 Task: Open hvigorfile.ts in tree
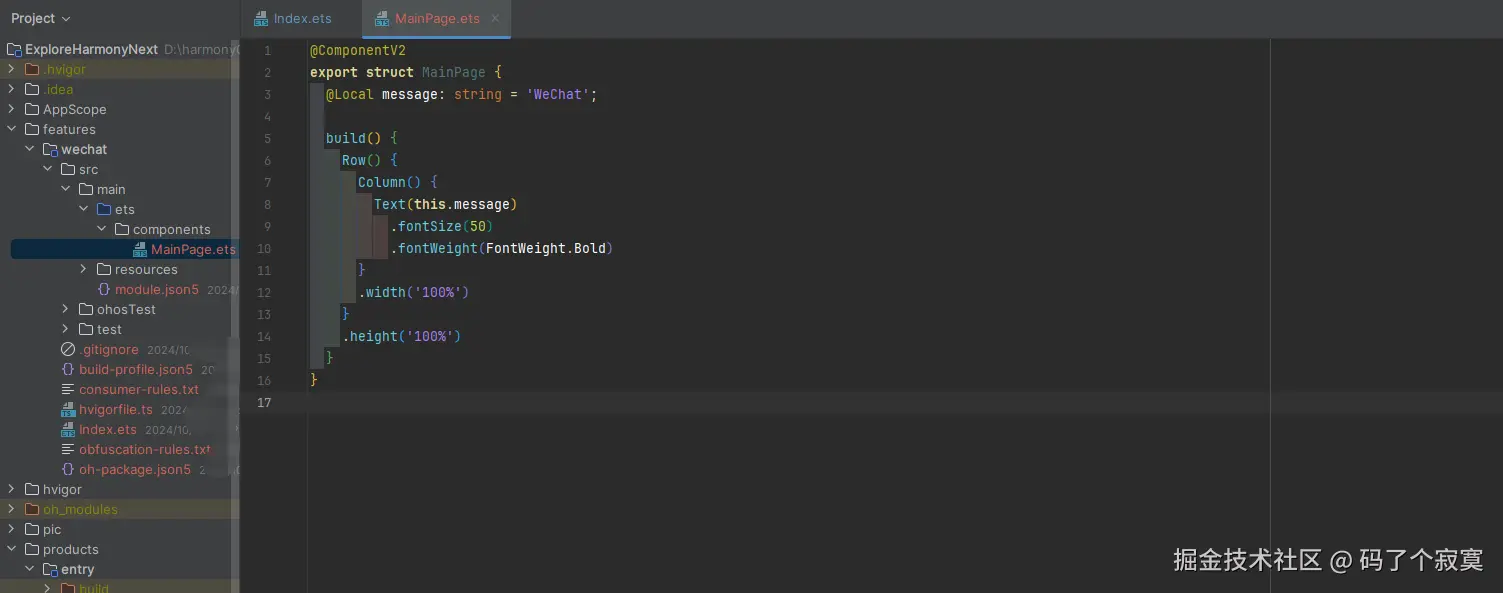[x=116, y=409]
